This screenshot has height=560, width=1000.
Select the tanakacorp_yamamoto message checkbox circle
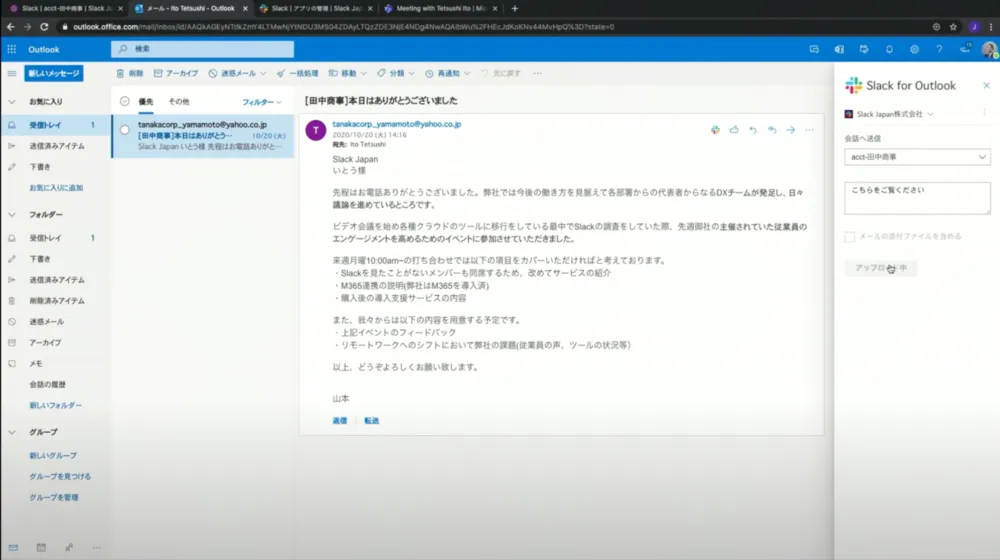[x=124, y=129]
